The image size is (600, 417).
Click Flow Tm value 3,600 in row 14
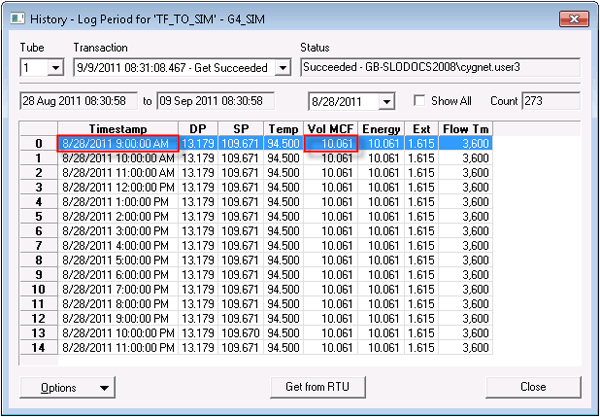[x=466, y=347]
